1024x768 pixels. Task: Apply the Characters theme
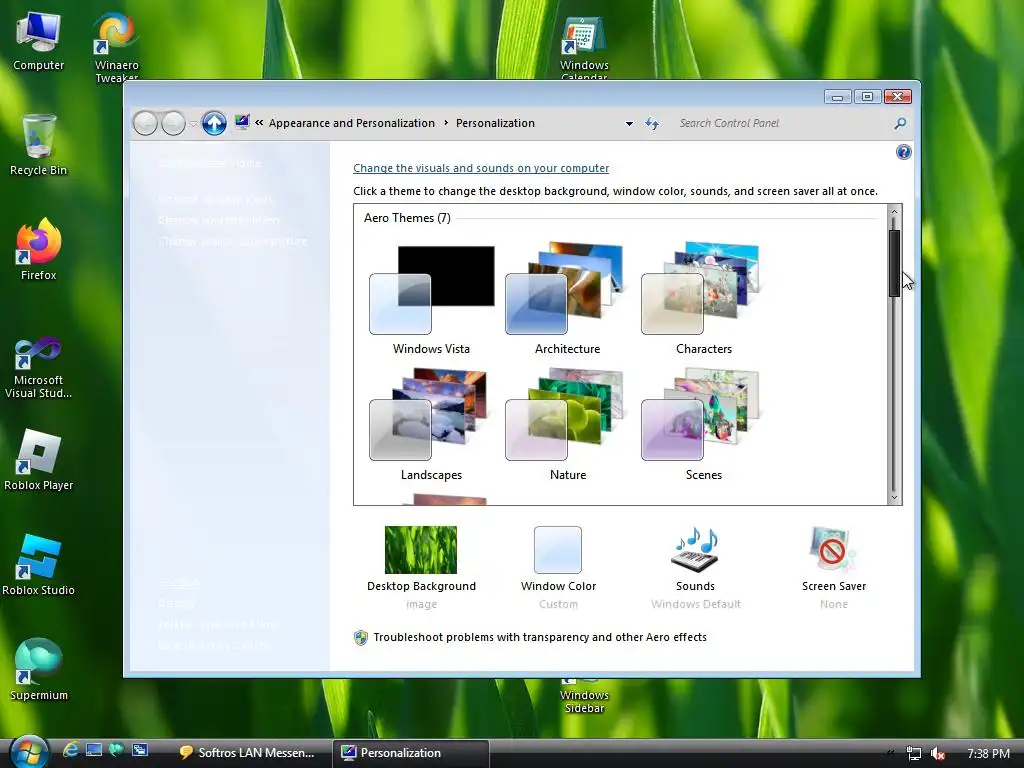[x=703, y=299]
